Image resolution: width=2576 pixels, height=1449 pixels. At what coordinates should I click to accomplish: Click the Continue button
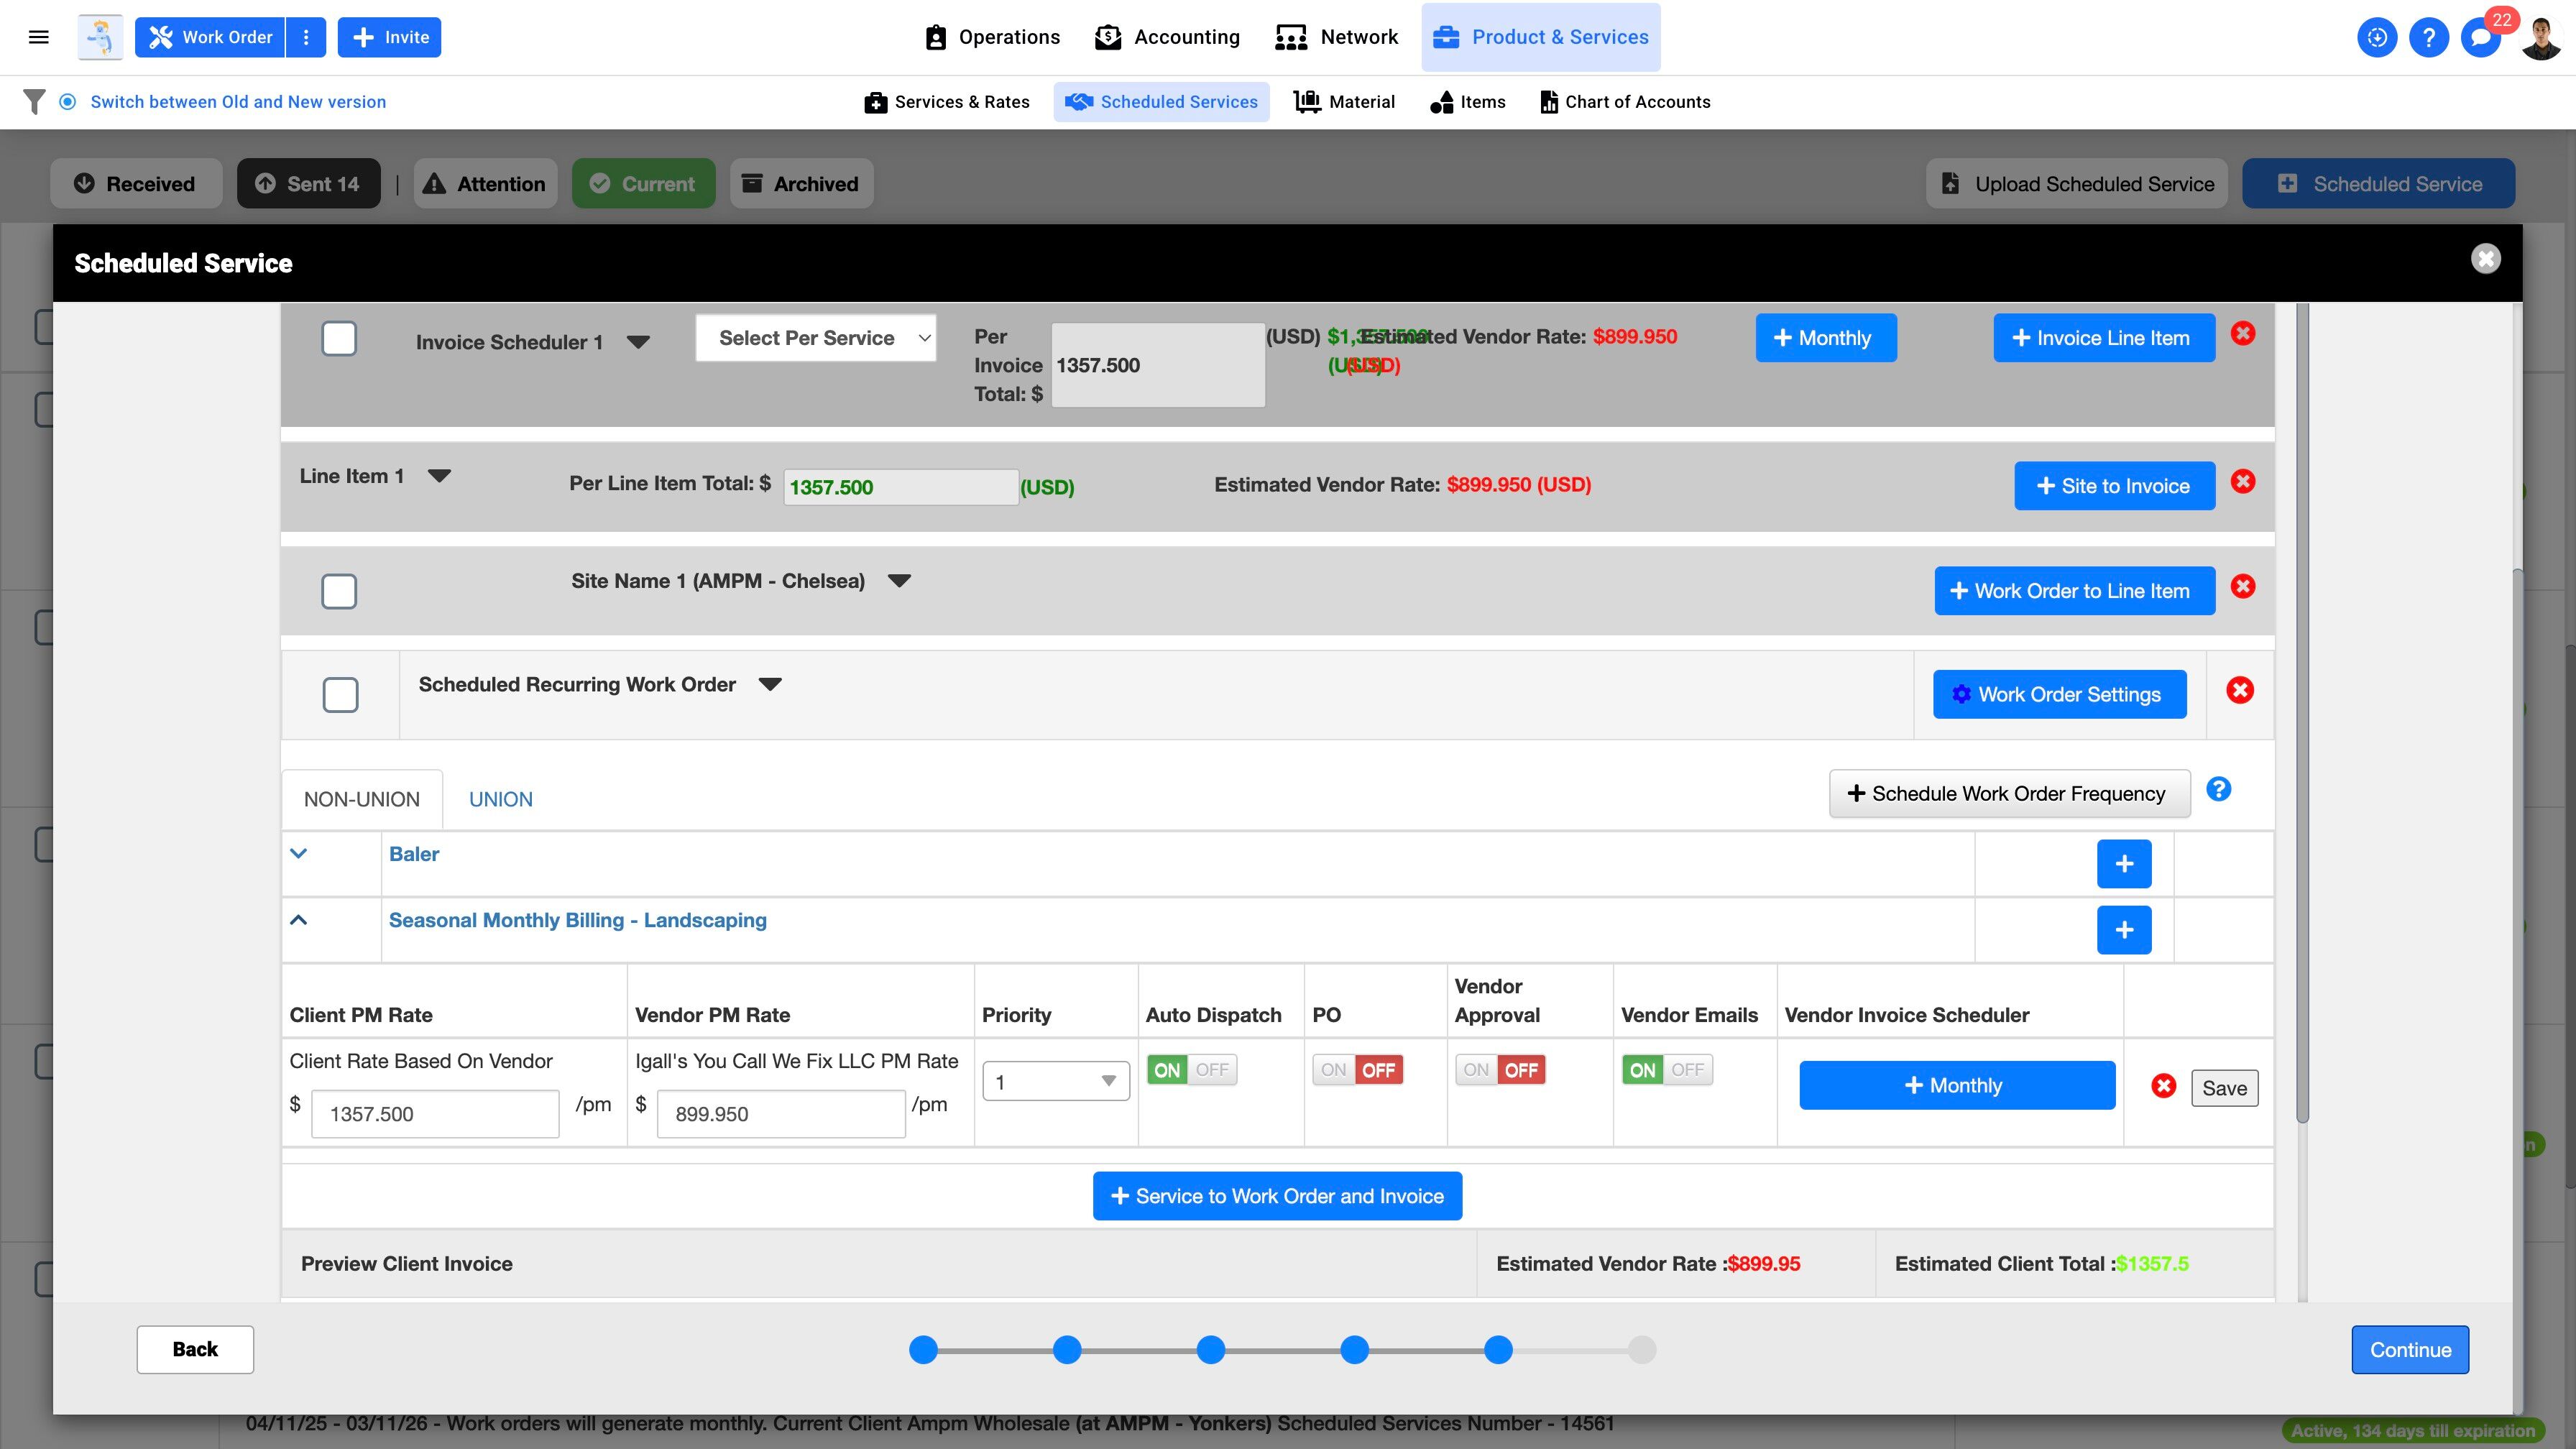tap(2409, 1350)
